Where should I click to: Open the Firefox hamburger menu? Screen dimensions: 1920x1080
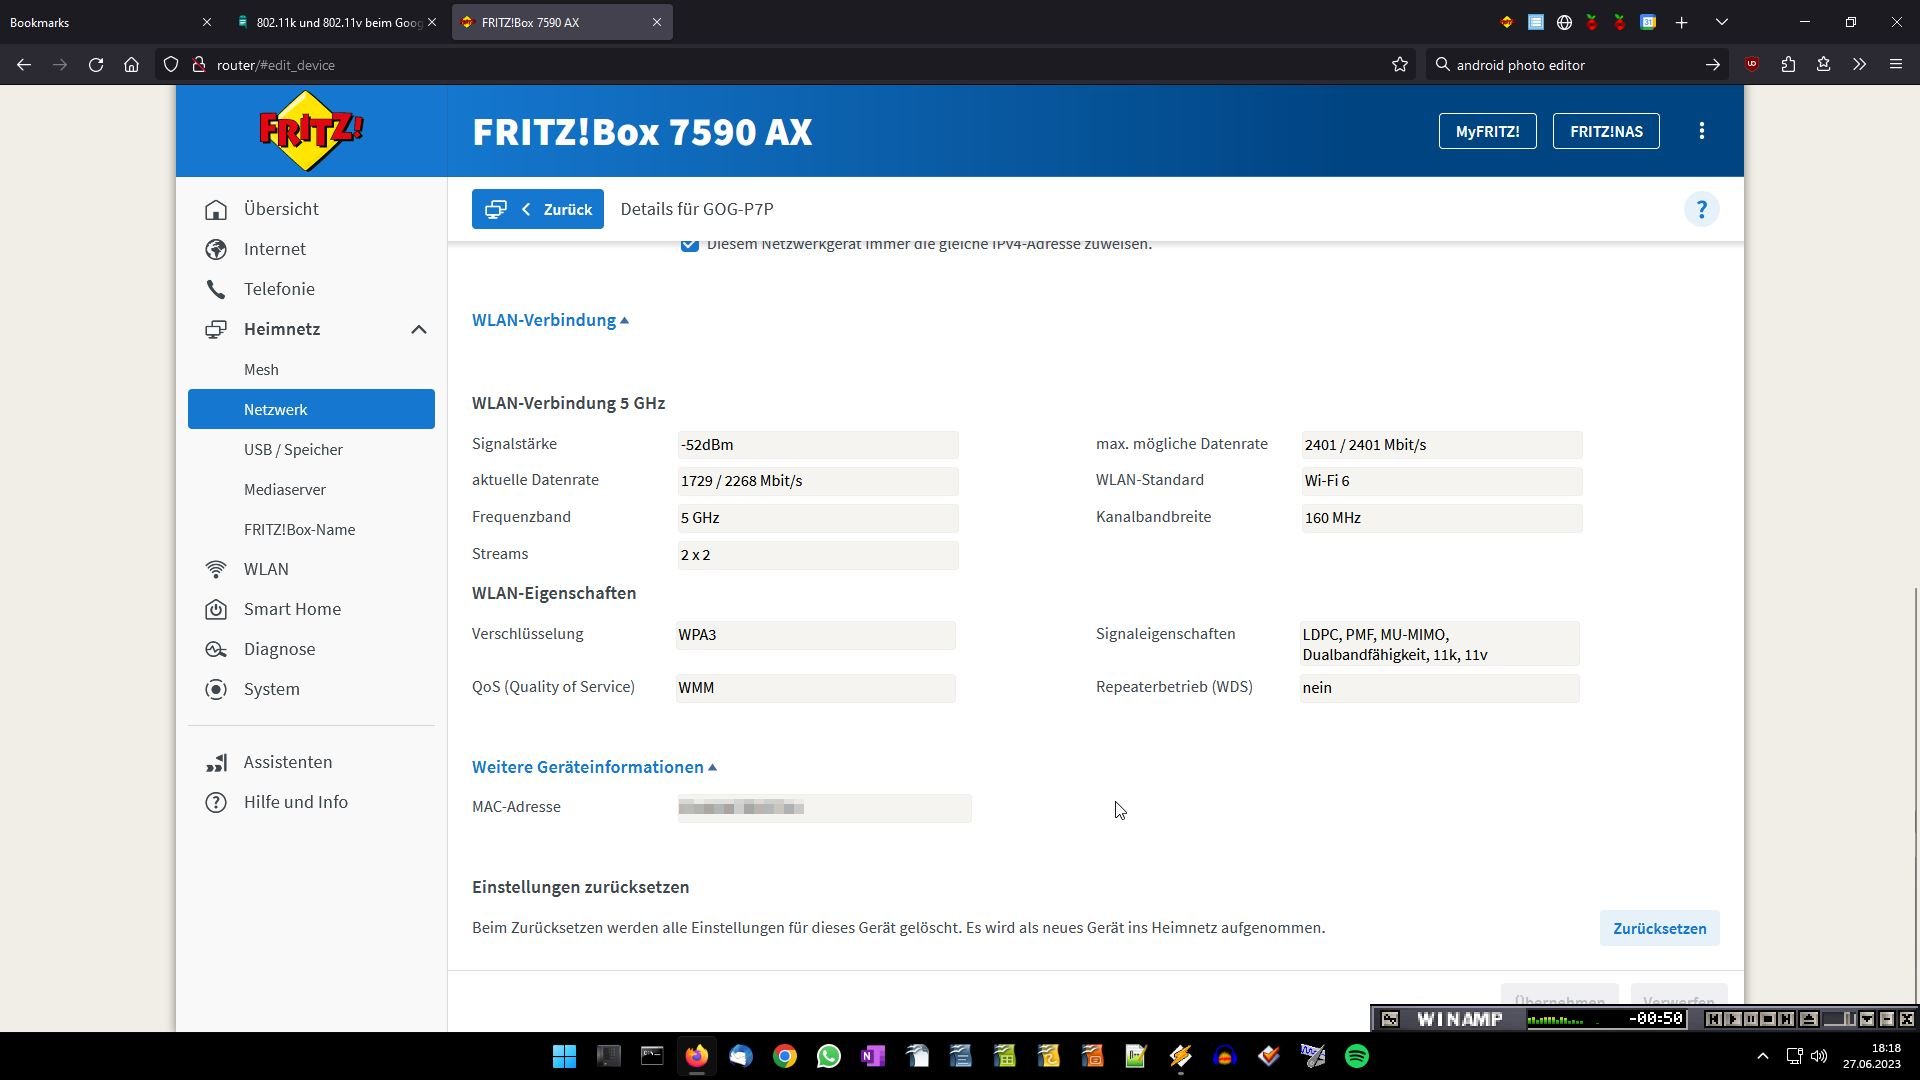pyautogui.click(x=1895, y=65)
